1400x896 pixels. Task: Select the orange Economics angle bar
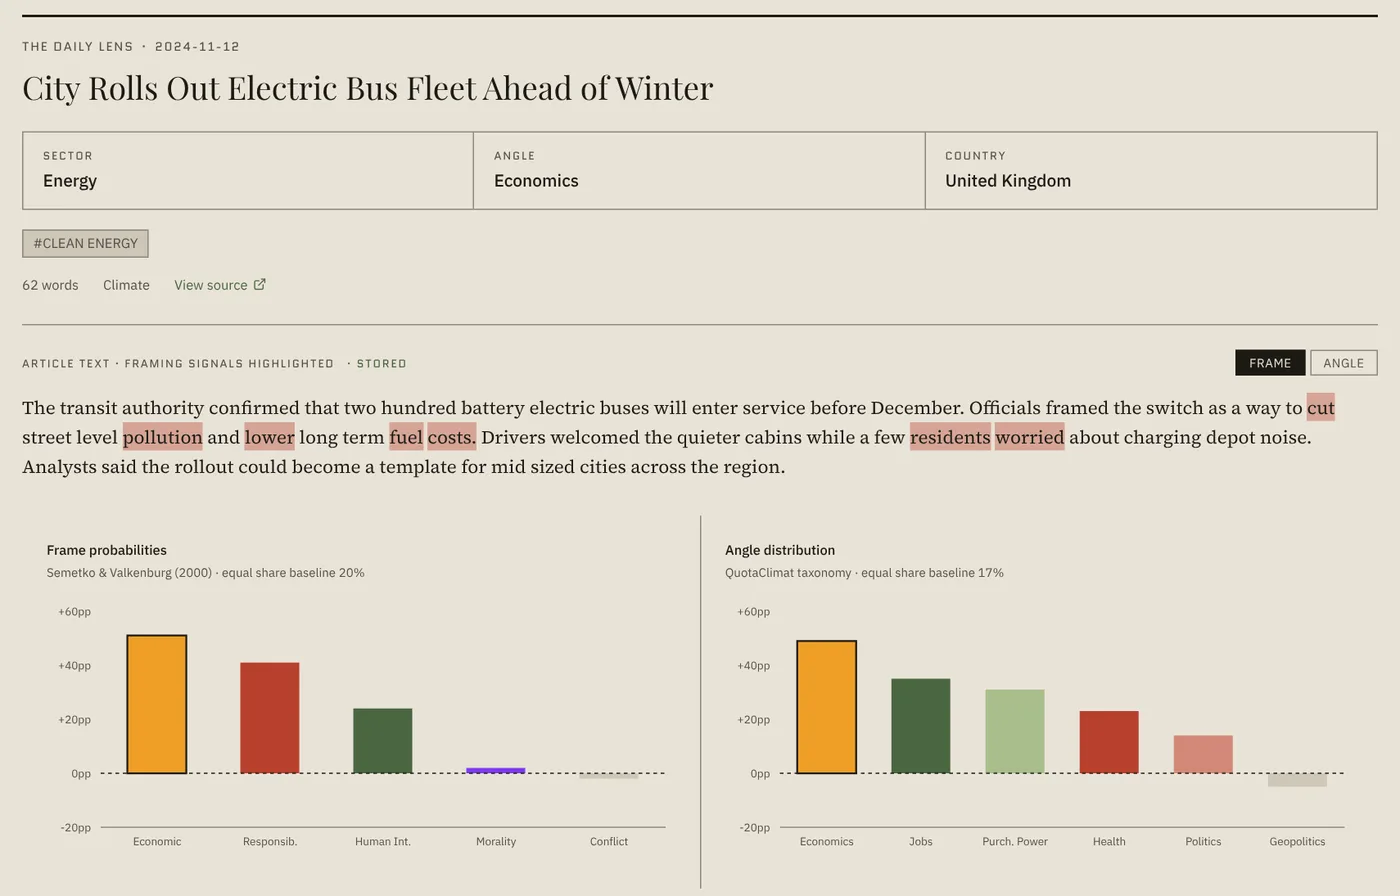[x=827, y=707]
